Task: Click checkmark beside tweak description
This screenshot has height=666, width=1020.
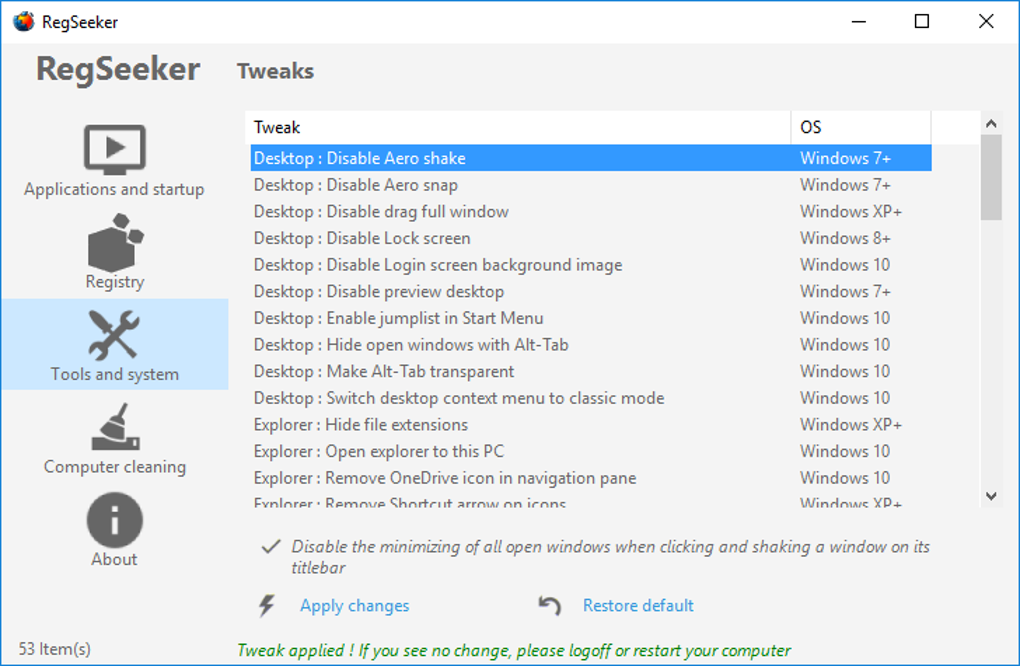Action: pyautogui.click(x=270, y=547)
